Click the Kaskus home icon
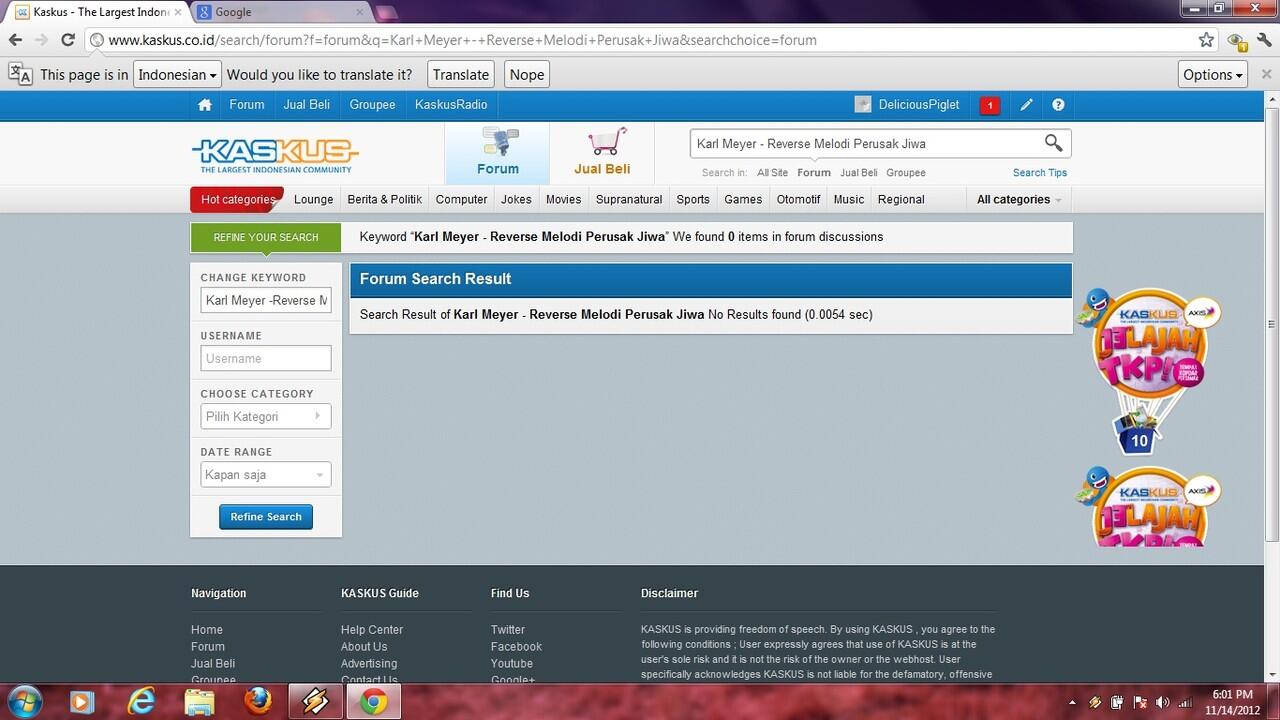Image resolution: width=1280 pixels, height=720 pixels. (205, 105)
